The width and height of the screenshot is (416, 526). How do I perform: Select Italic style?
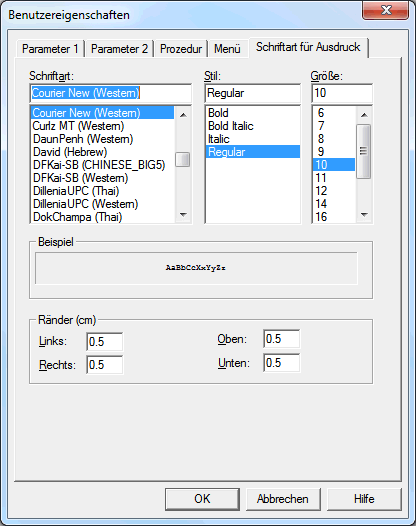click(253, 139)
